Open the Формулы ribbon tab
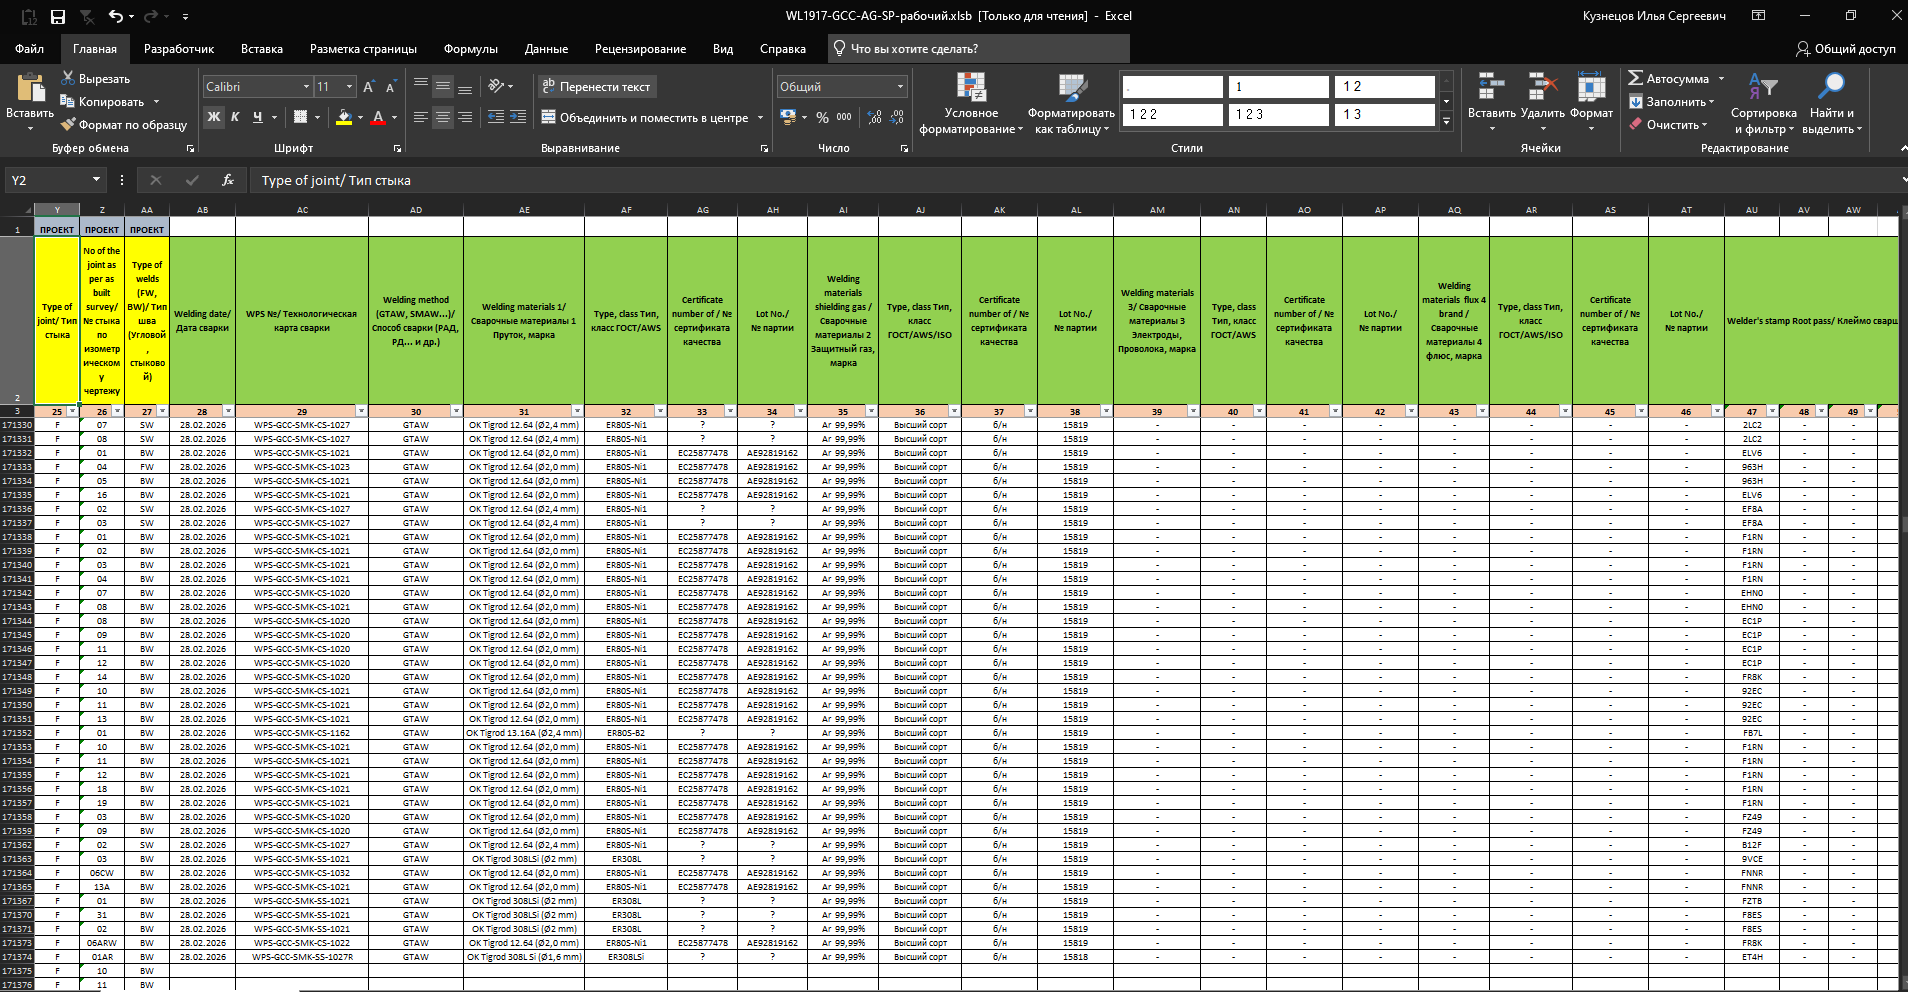The height and width of the screenshot is (992, 1908). (470, 49)
